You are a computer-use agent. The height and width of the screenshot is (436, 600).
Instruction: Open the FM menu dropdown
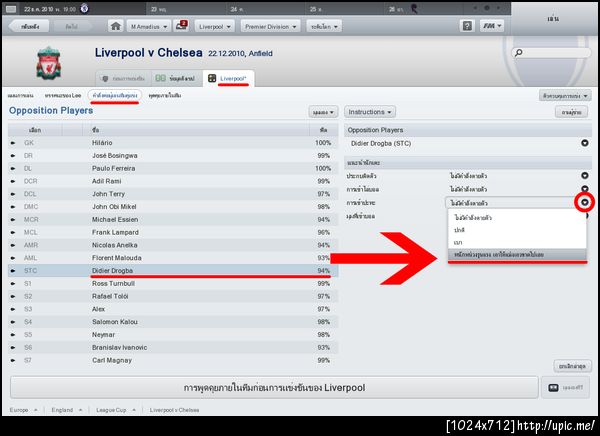pyautogui.click(x=492, y=26)
